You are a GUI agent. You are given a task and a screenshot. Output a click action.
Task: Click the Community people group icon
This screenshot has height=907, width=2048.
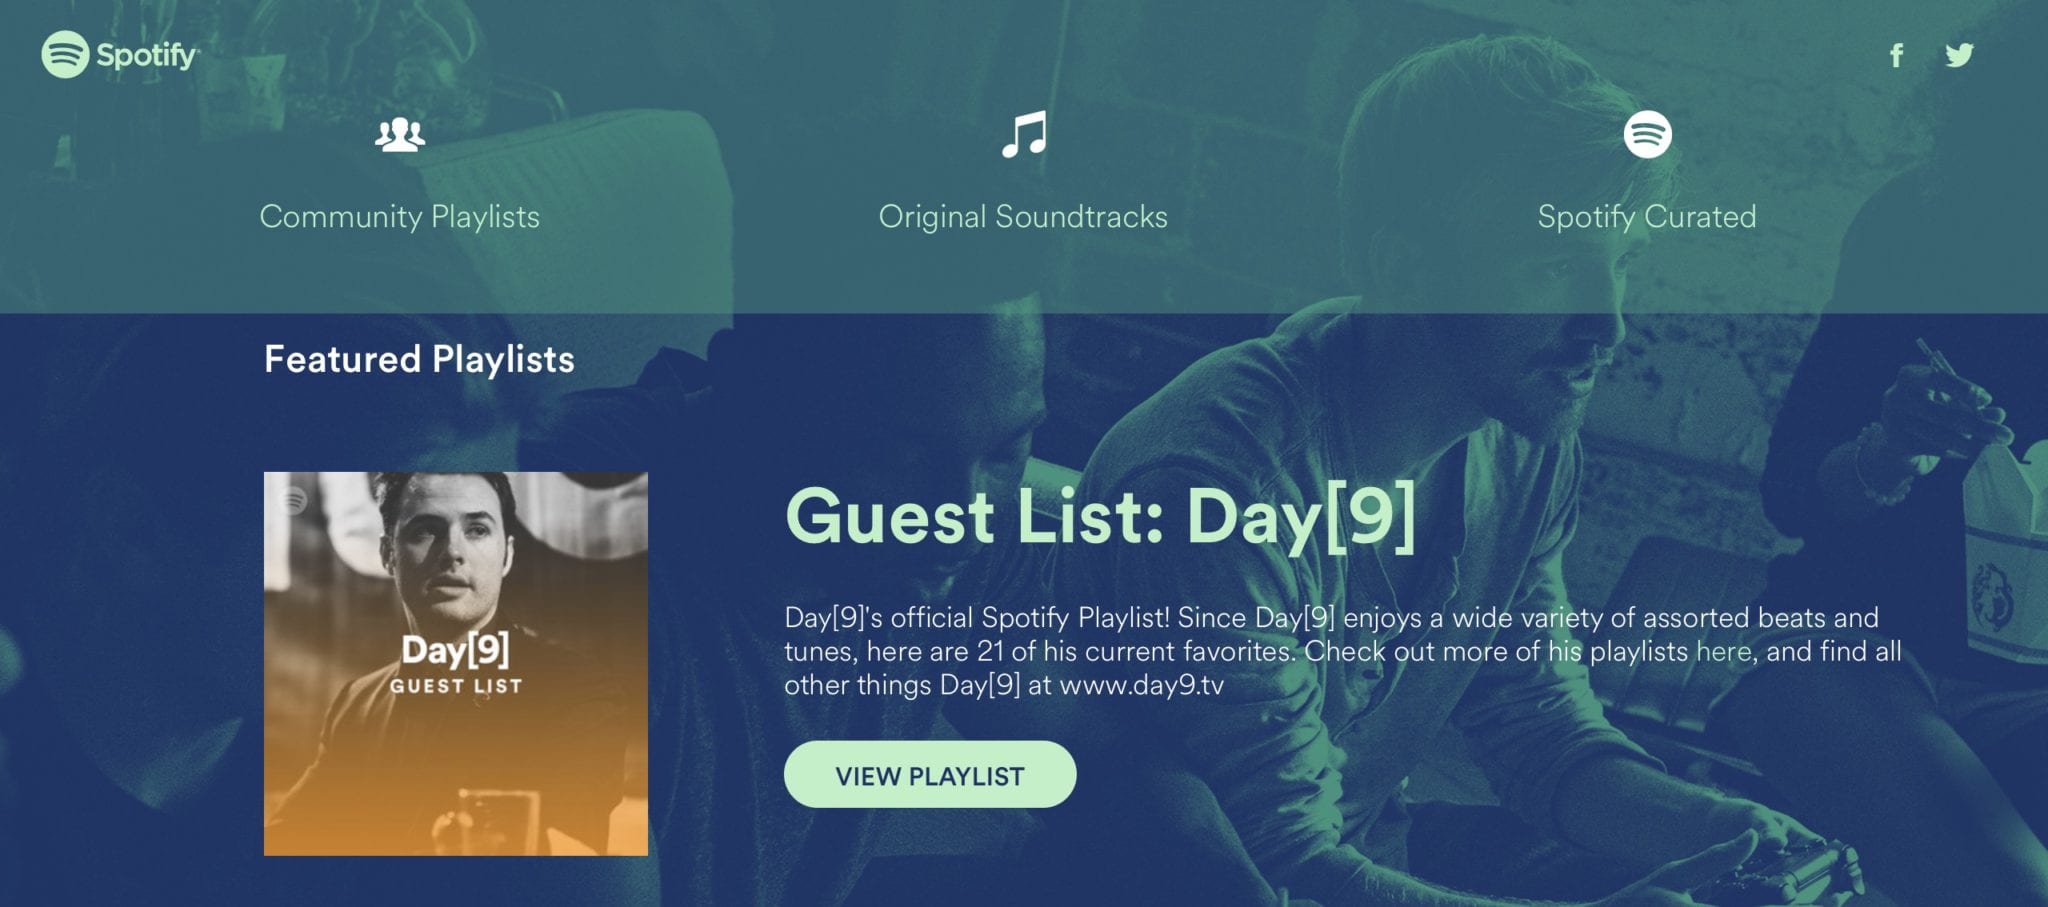(400, 134)
